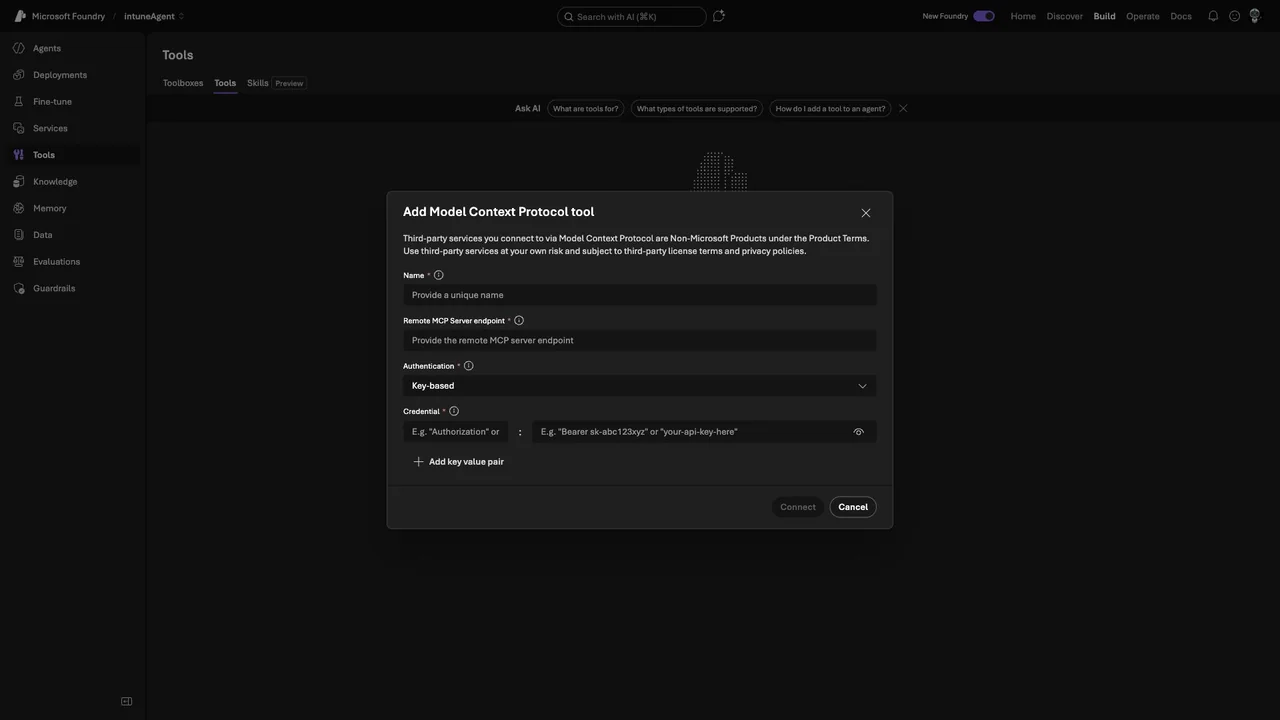Ask 'How do I add a tool to an agent?'
1280x720 pixels.
click(x=831, y=109)
